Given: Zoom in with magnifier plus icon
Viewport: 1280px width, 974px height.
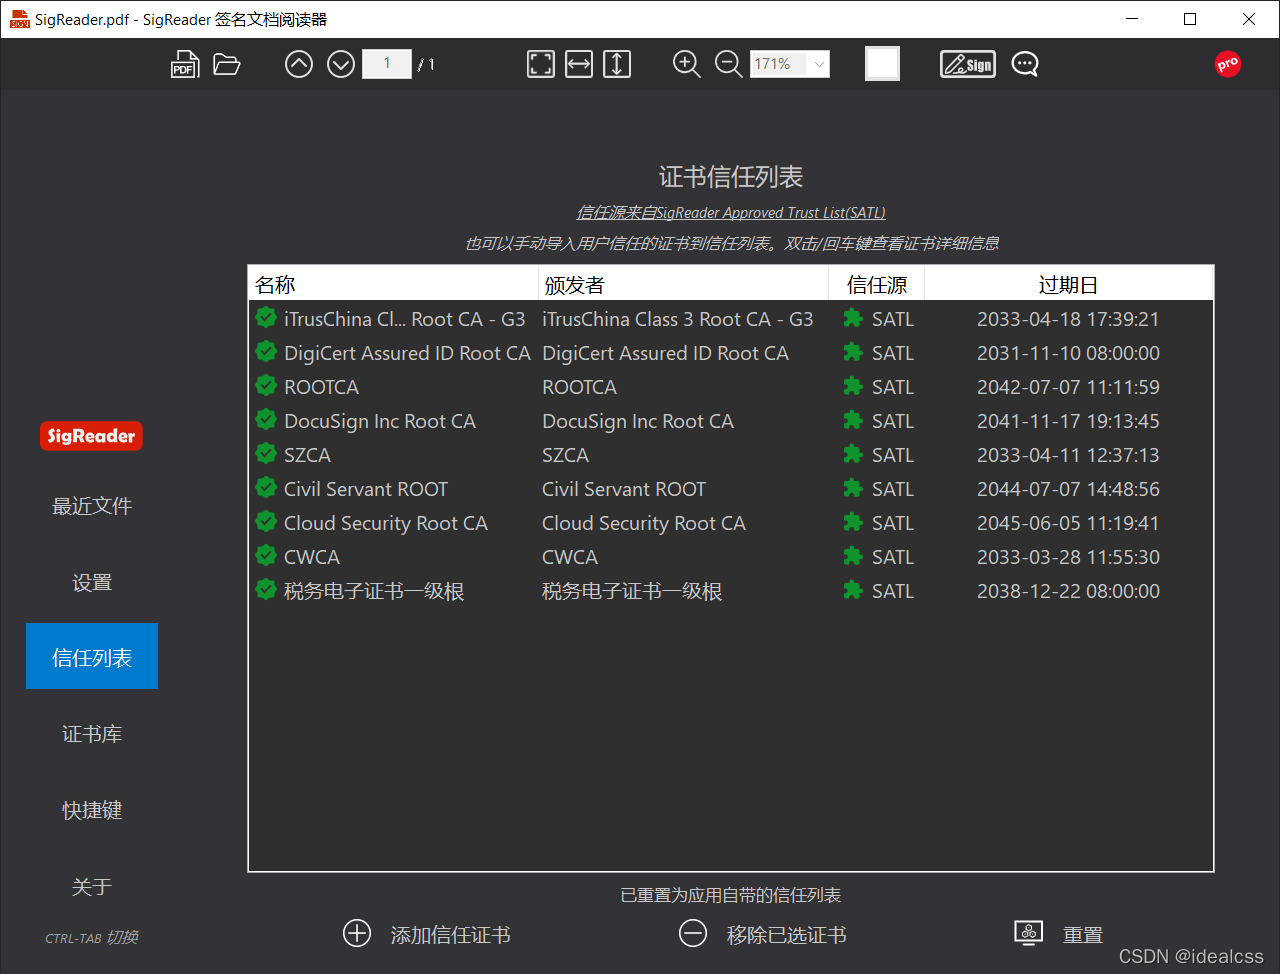Looking at the screenshot, I should pyautogui.click(x=687, y=64).
